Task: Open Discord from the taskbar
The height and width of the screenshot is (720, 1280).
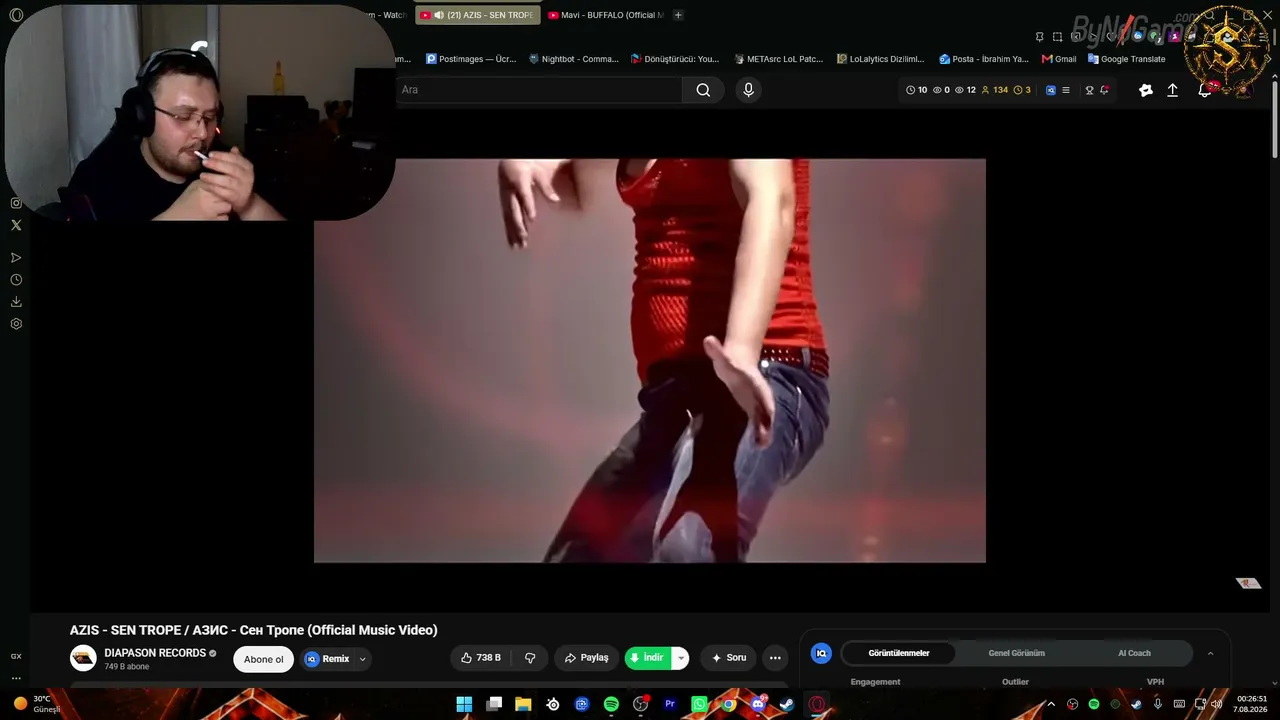Action: tap(758, 704)
